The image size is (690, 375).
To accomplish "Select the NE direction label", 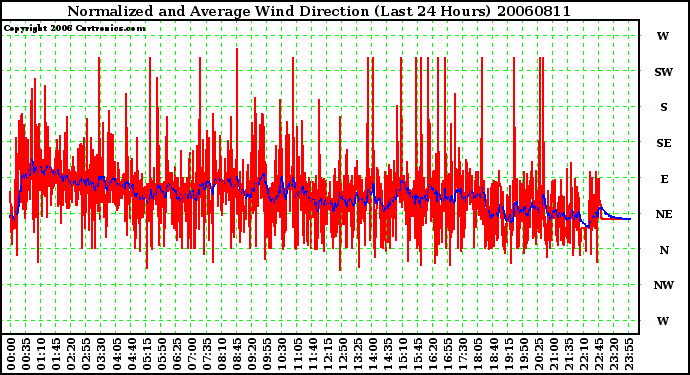I will [x=664, y=214].
